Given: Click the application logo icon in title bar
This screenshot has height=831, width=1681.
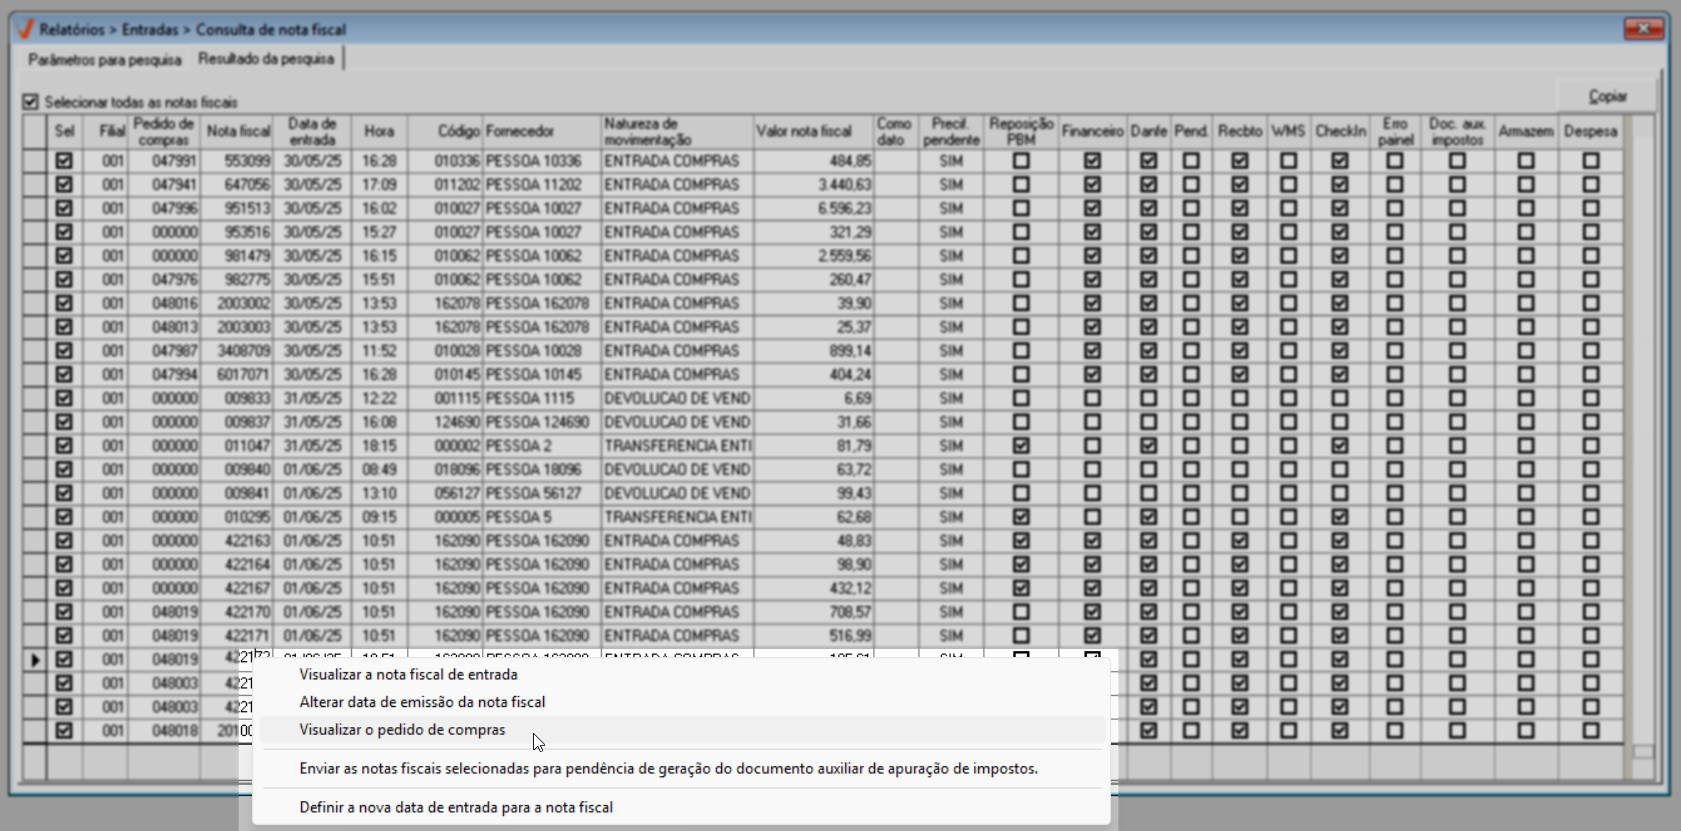Looking at the screenshot, I should (25, 29).
